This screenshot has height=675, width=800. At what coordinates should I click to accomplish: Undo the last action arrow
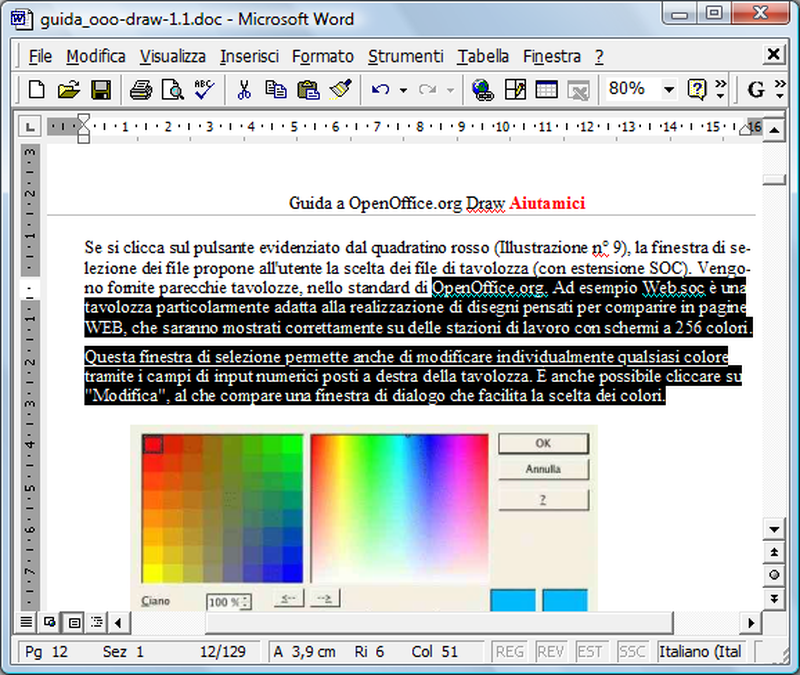[x=381, y=90]
